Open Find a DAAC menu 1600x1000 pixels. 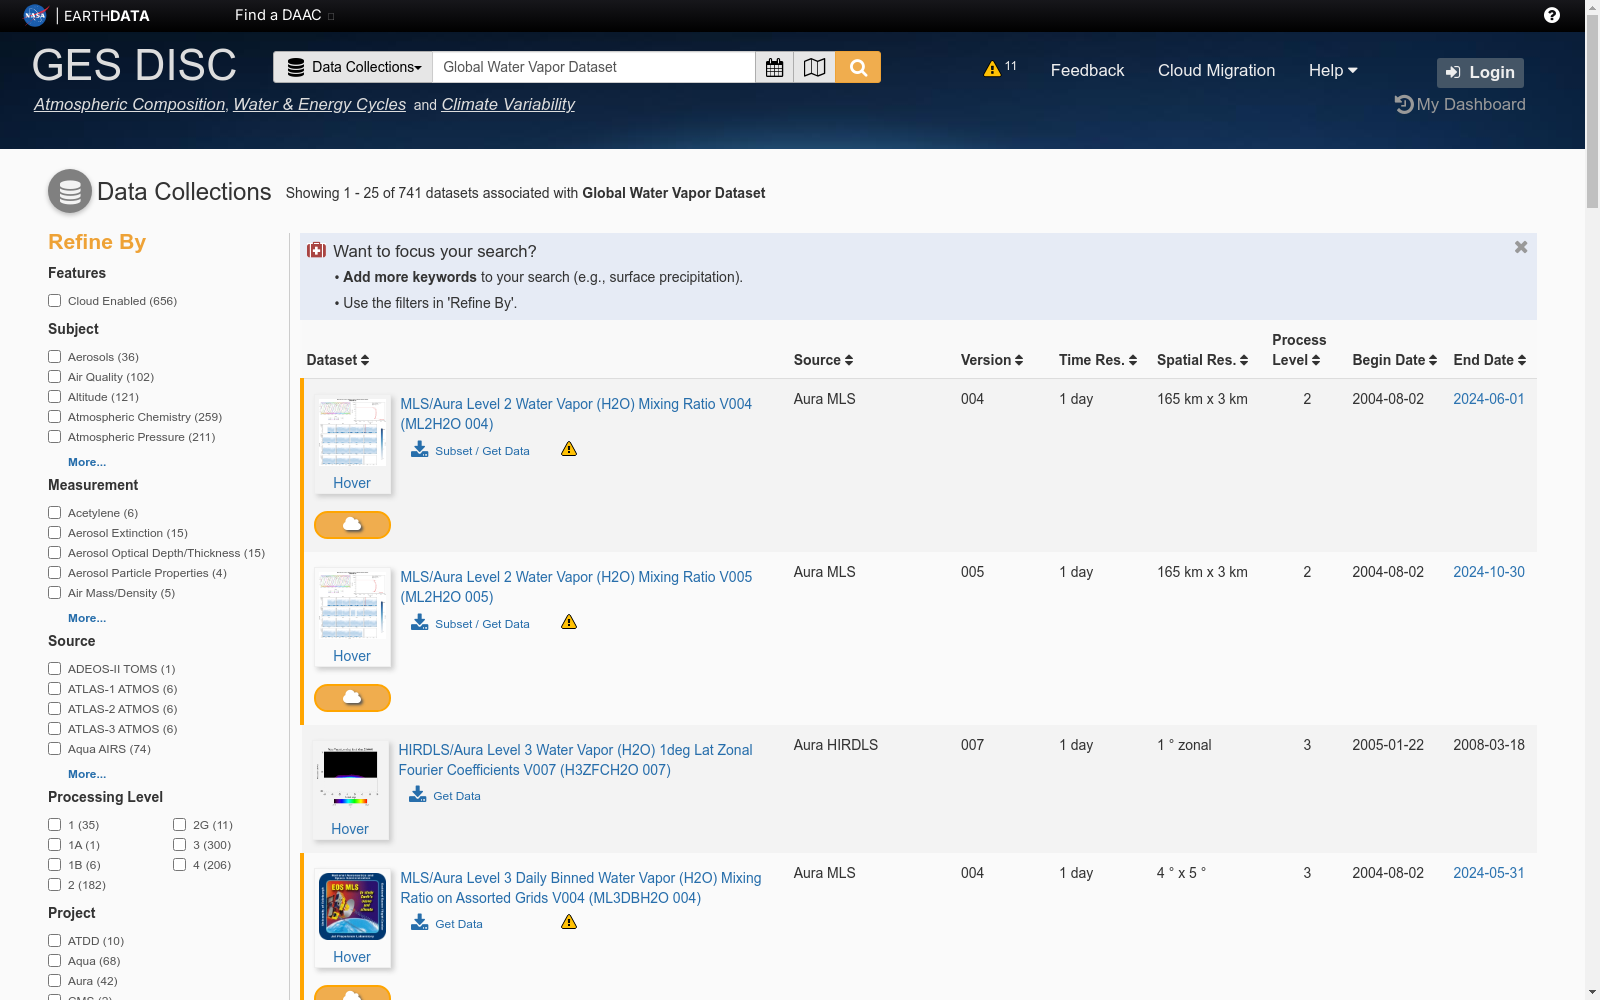point(284,15)
